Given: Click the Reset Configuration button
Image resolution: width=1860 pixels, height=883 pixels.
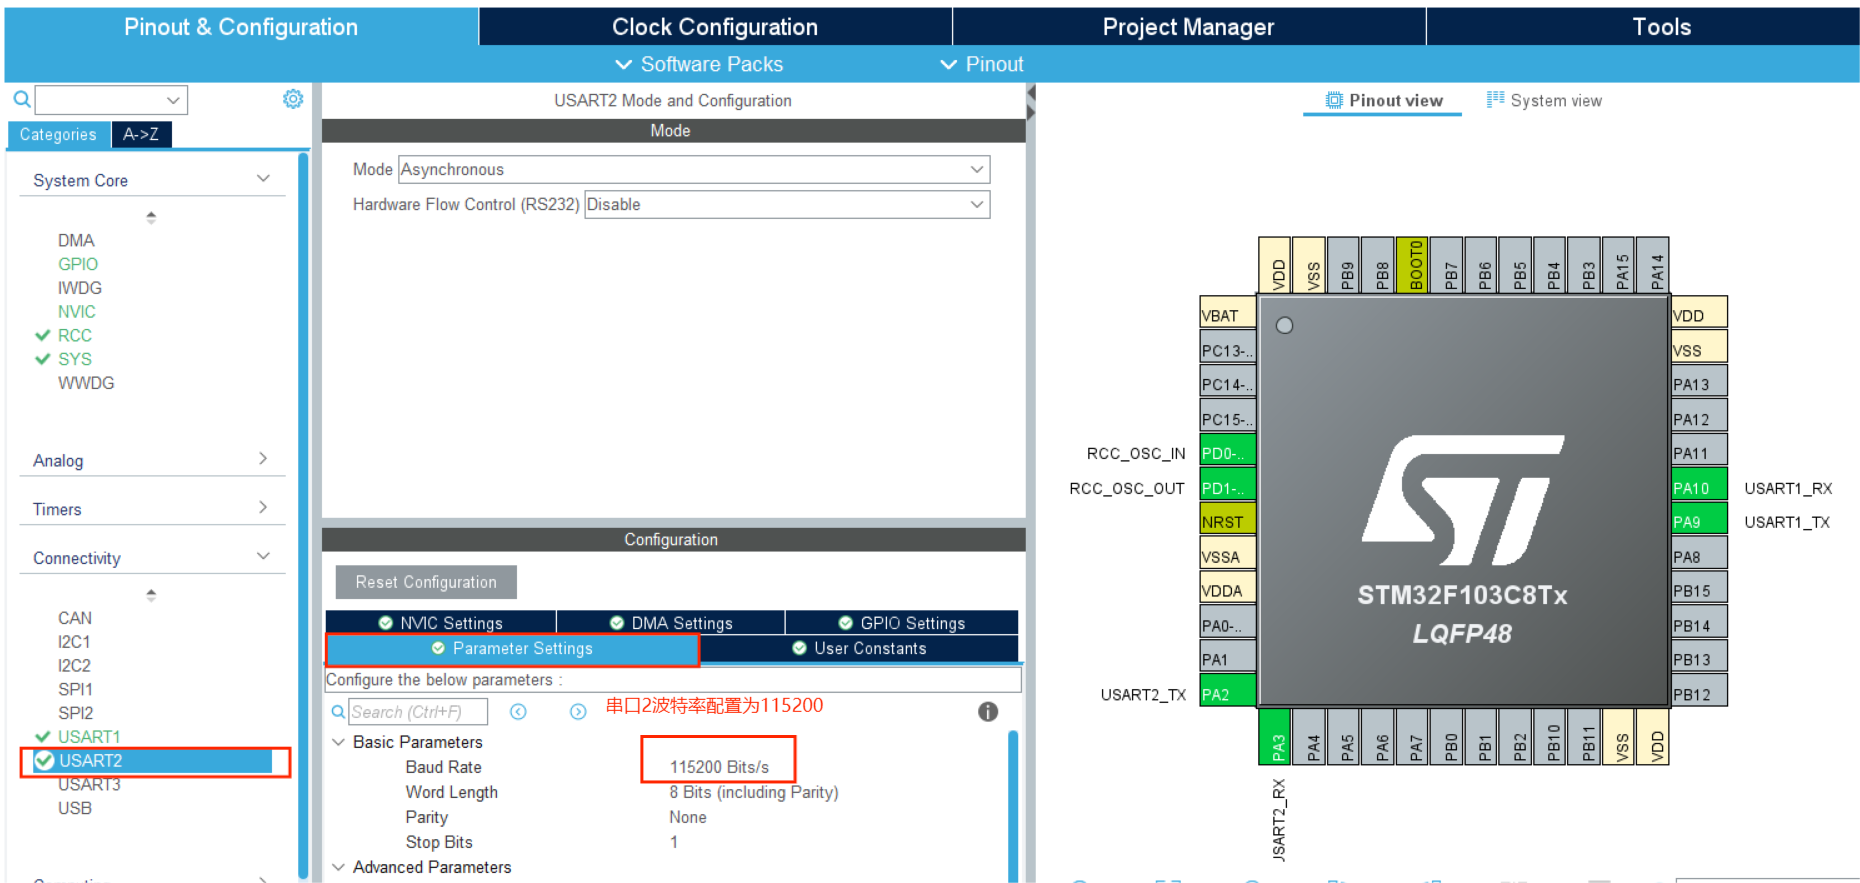Looking at the screenshot, I should click(426, 582).
